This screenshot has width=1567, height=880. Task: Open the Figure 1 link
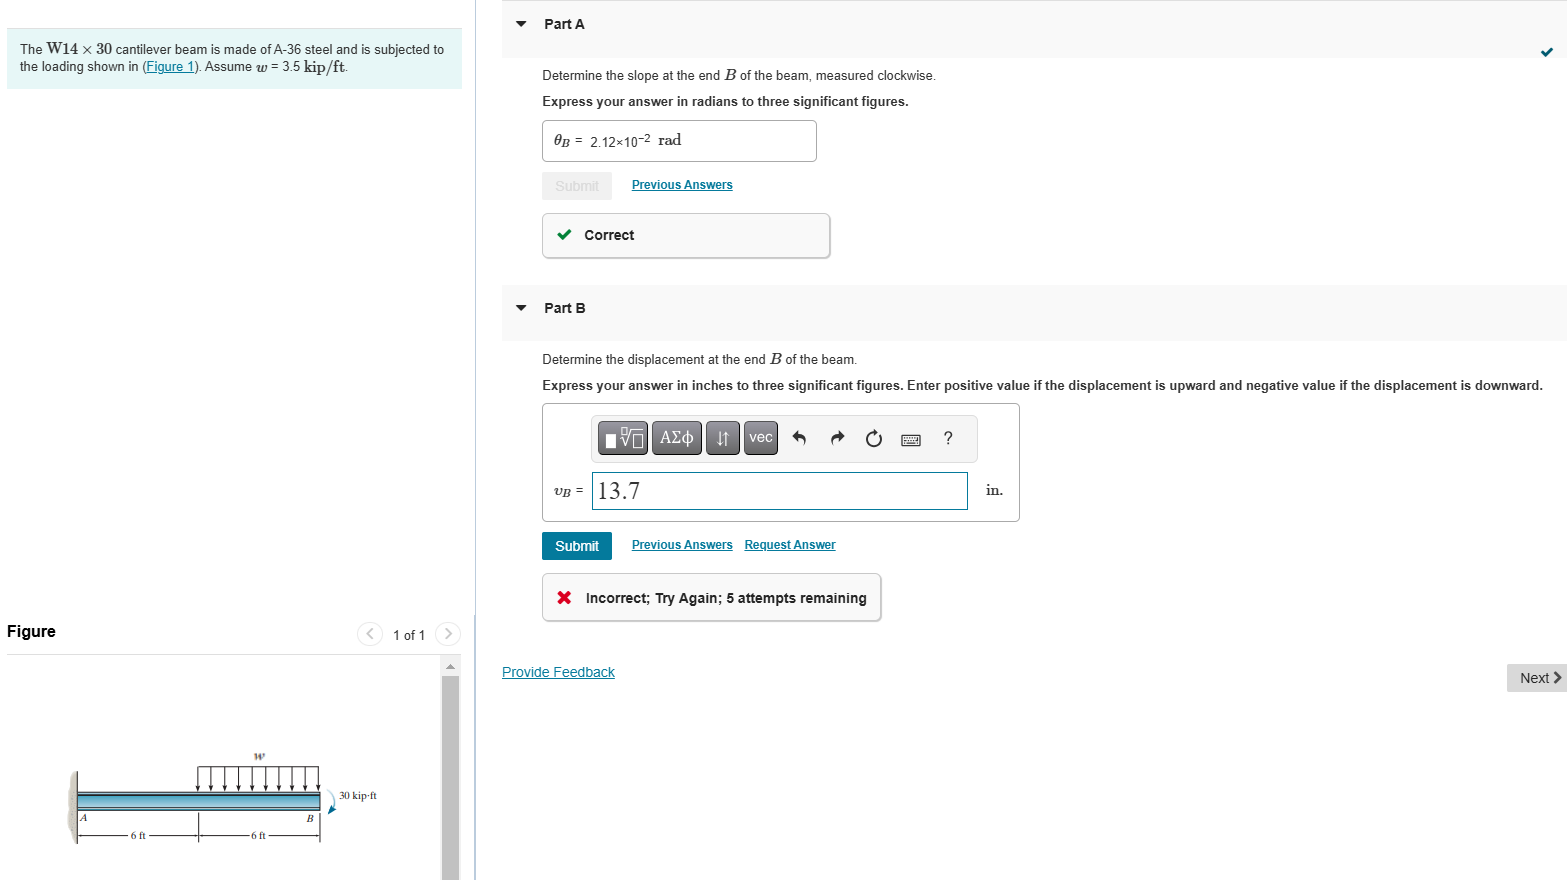coord(170,67)
